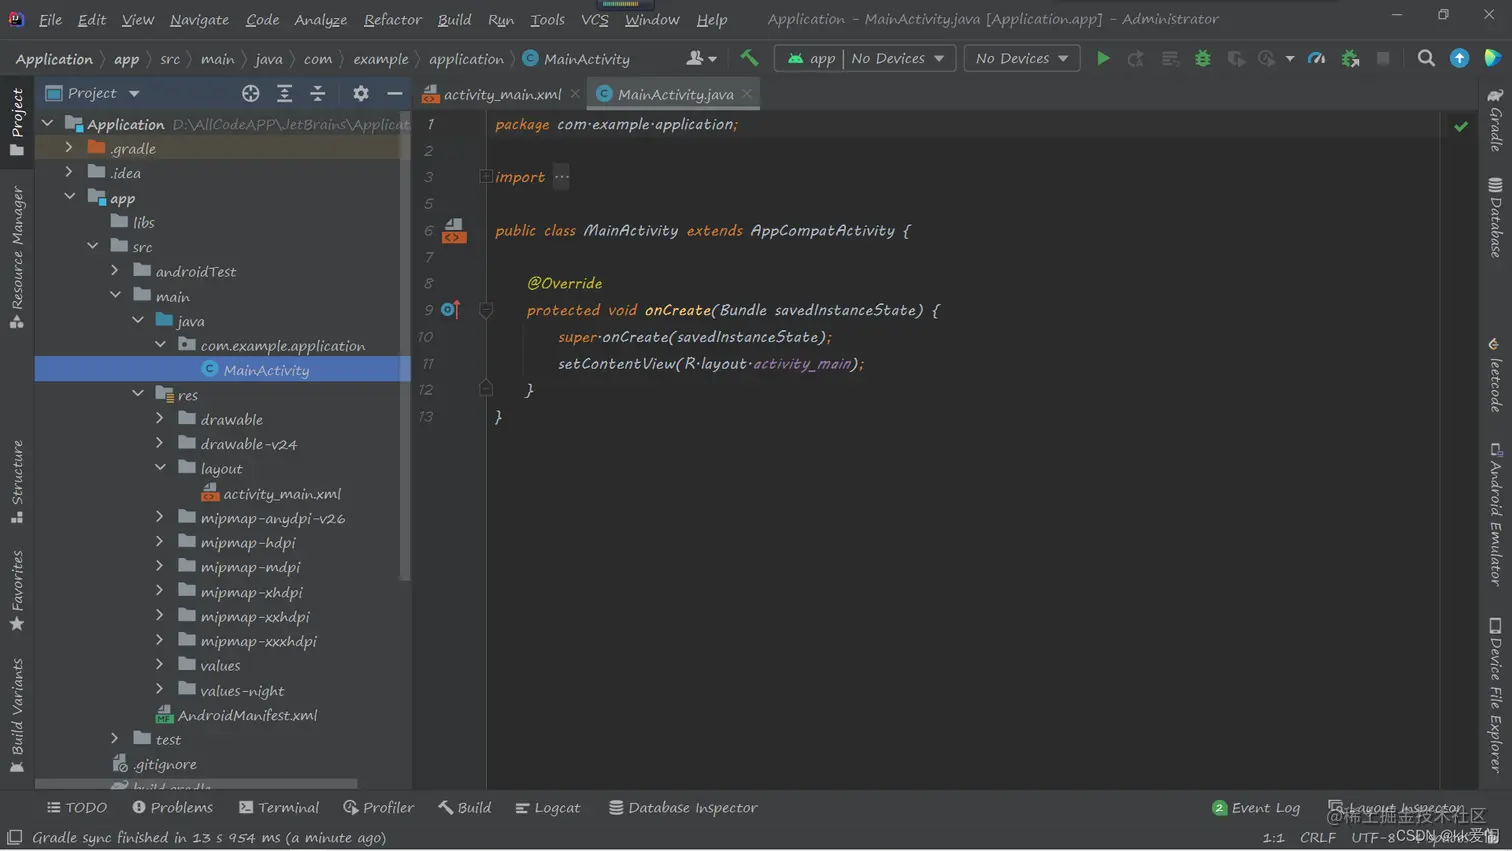This screenshot has width=1512, height=851.
Task: Select AndroidManifest.xml in project tree
Action: (x=237, y=715)
